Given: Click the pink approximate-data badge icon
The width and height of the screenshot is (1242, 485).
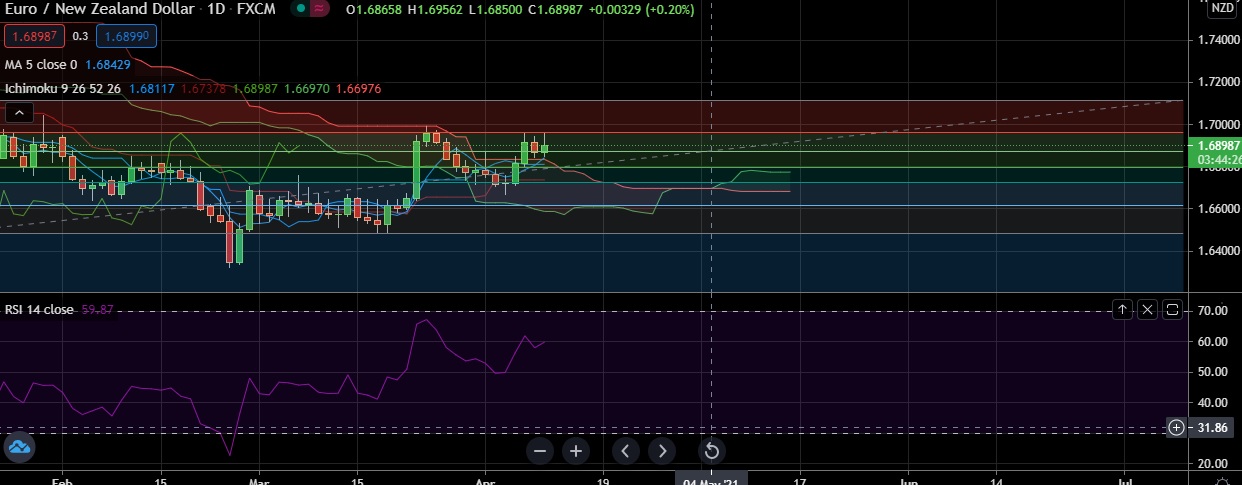Looking at the screenshot, I should 321,8.
